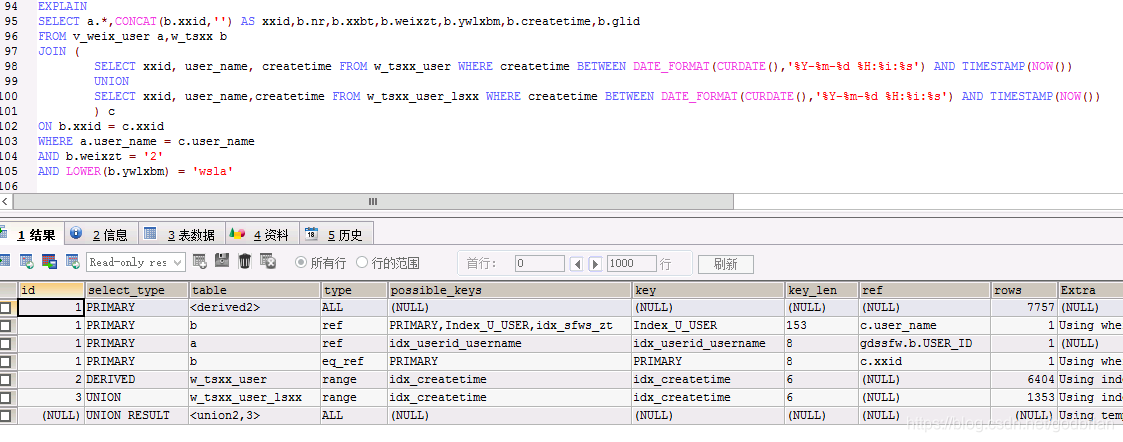1123x442 pixels.
Task: Click the rows column header
Action: 1024,290
